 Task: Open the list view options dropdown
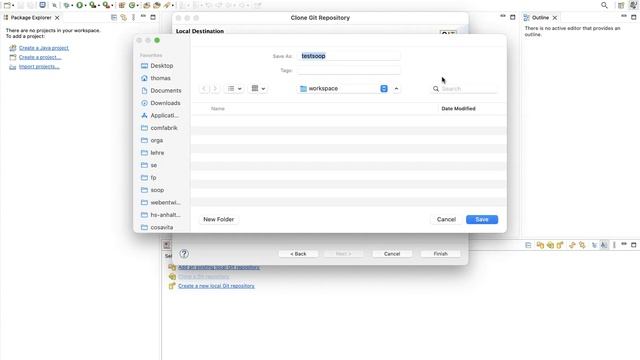click(235, 89)
